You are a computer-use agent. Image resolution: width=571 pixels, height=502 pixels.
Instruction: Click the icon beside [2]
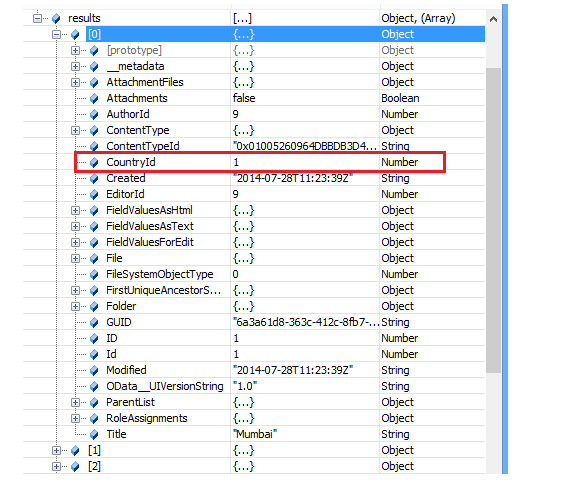point(75,467)
